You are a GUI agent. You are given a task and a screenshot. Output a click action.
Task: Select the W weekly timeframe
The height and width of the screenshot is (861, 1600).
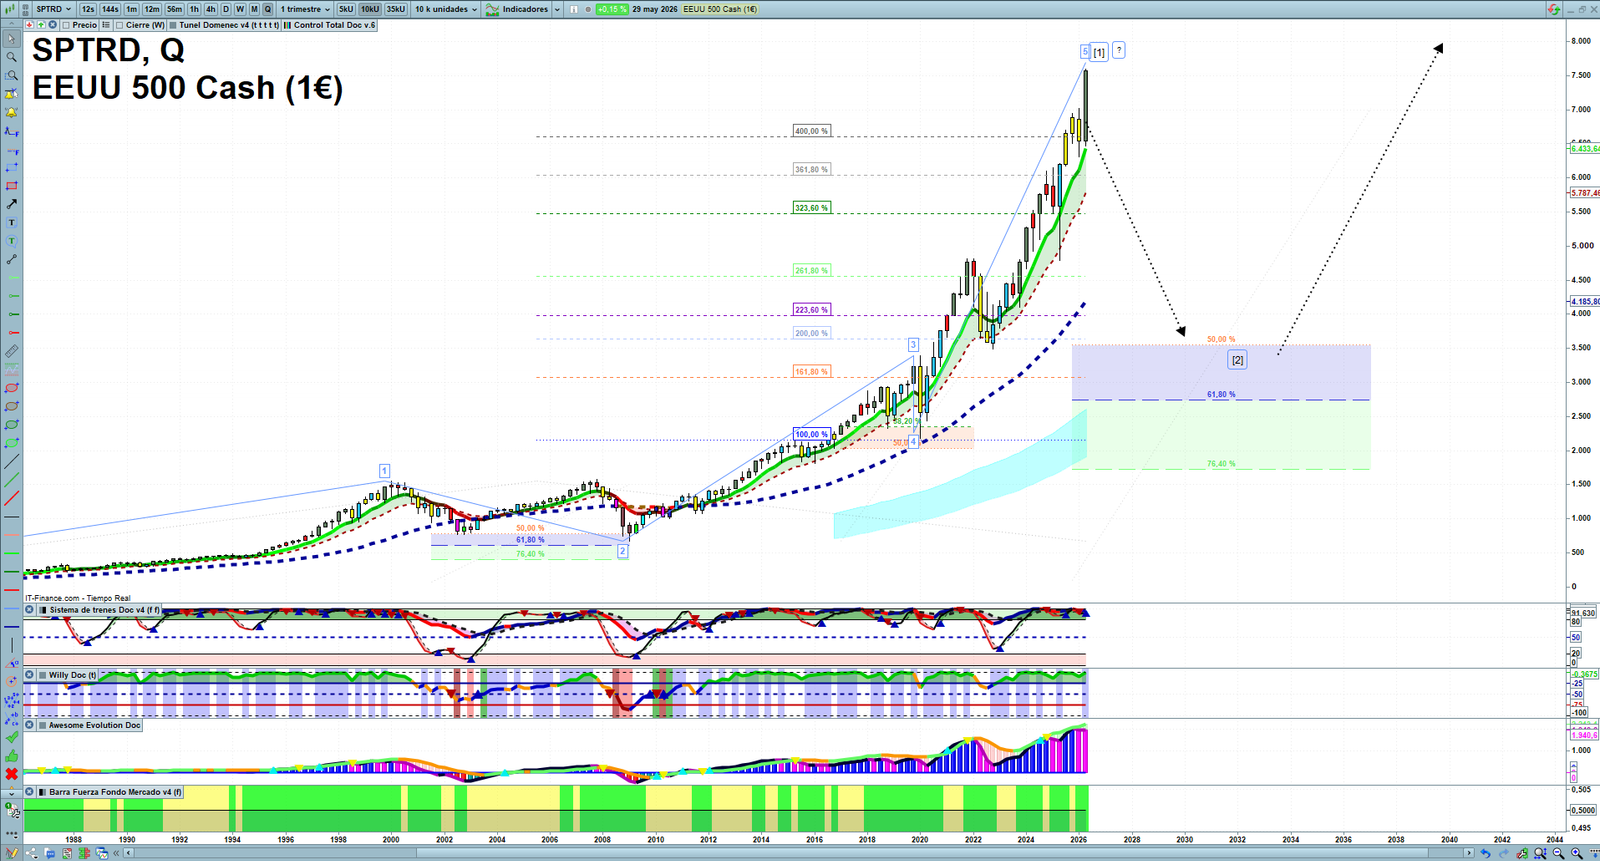[x=240, y=9]
